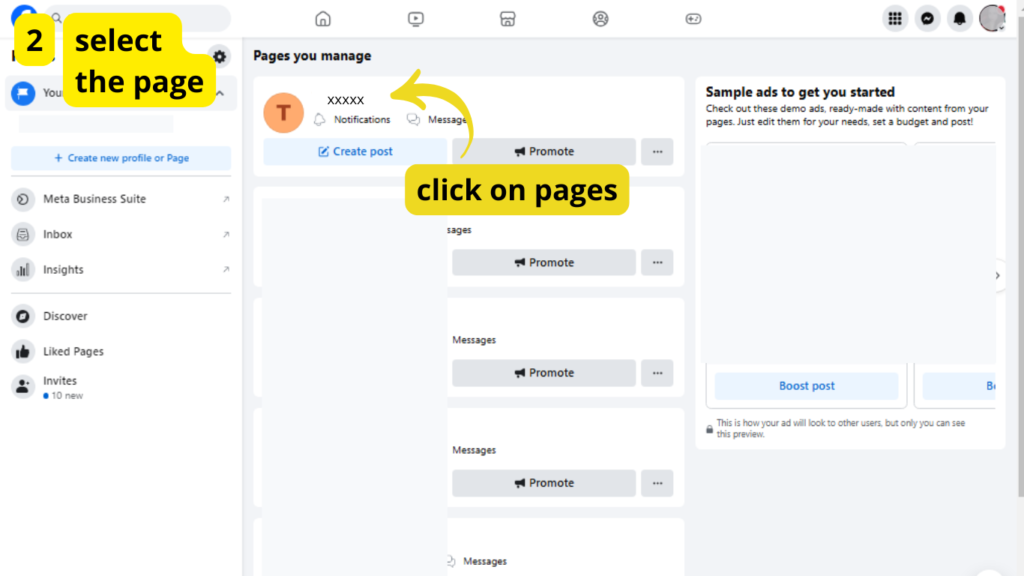This screenshot has height=576, width=1024.
Task: Open the Groups icon in top navigation
Action: point(600,19)
